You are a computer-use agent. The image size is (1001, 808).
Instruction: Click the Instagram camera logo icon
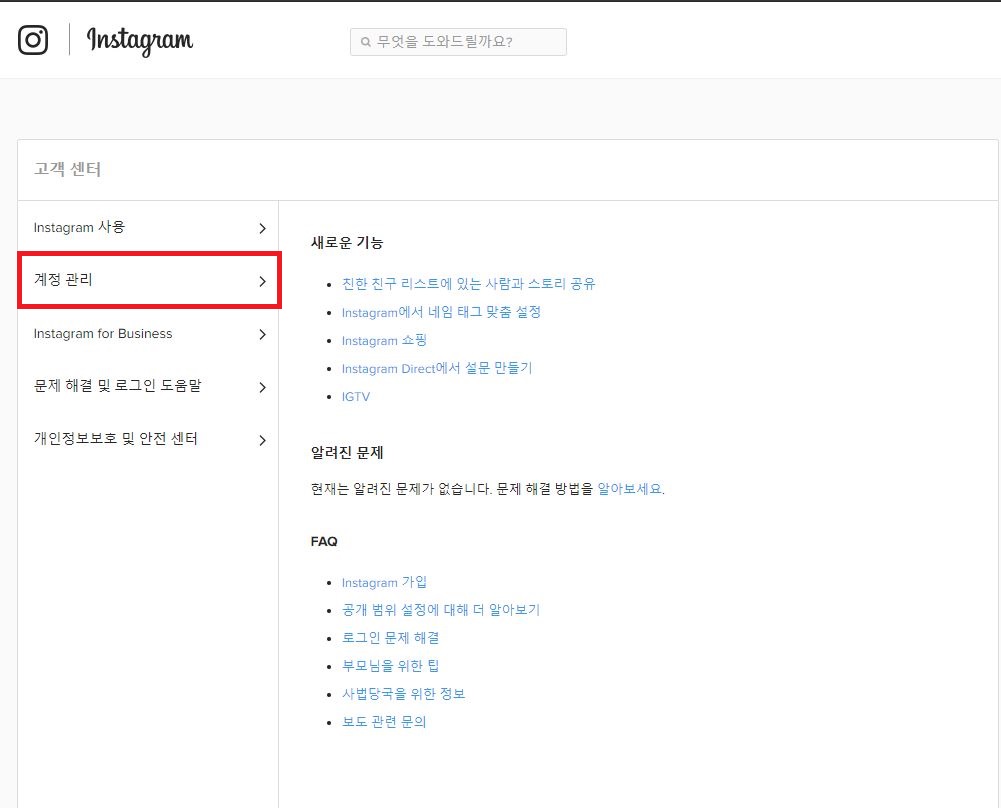[33, 40]
